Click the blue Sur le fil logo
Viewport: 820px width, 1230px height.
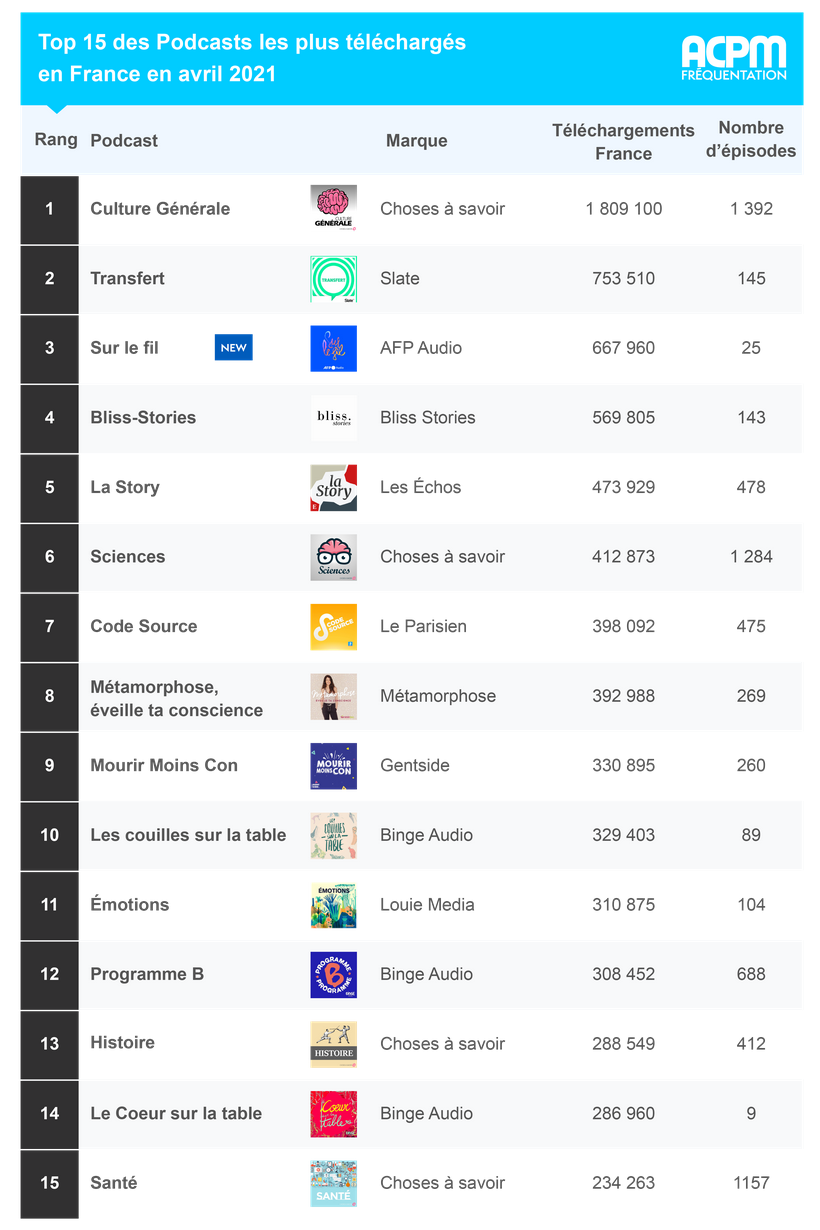coord(333,348)
